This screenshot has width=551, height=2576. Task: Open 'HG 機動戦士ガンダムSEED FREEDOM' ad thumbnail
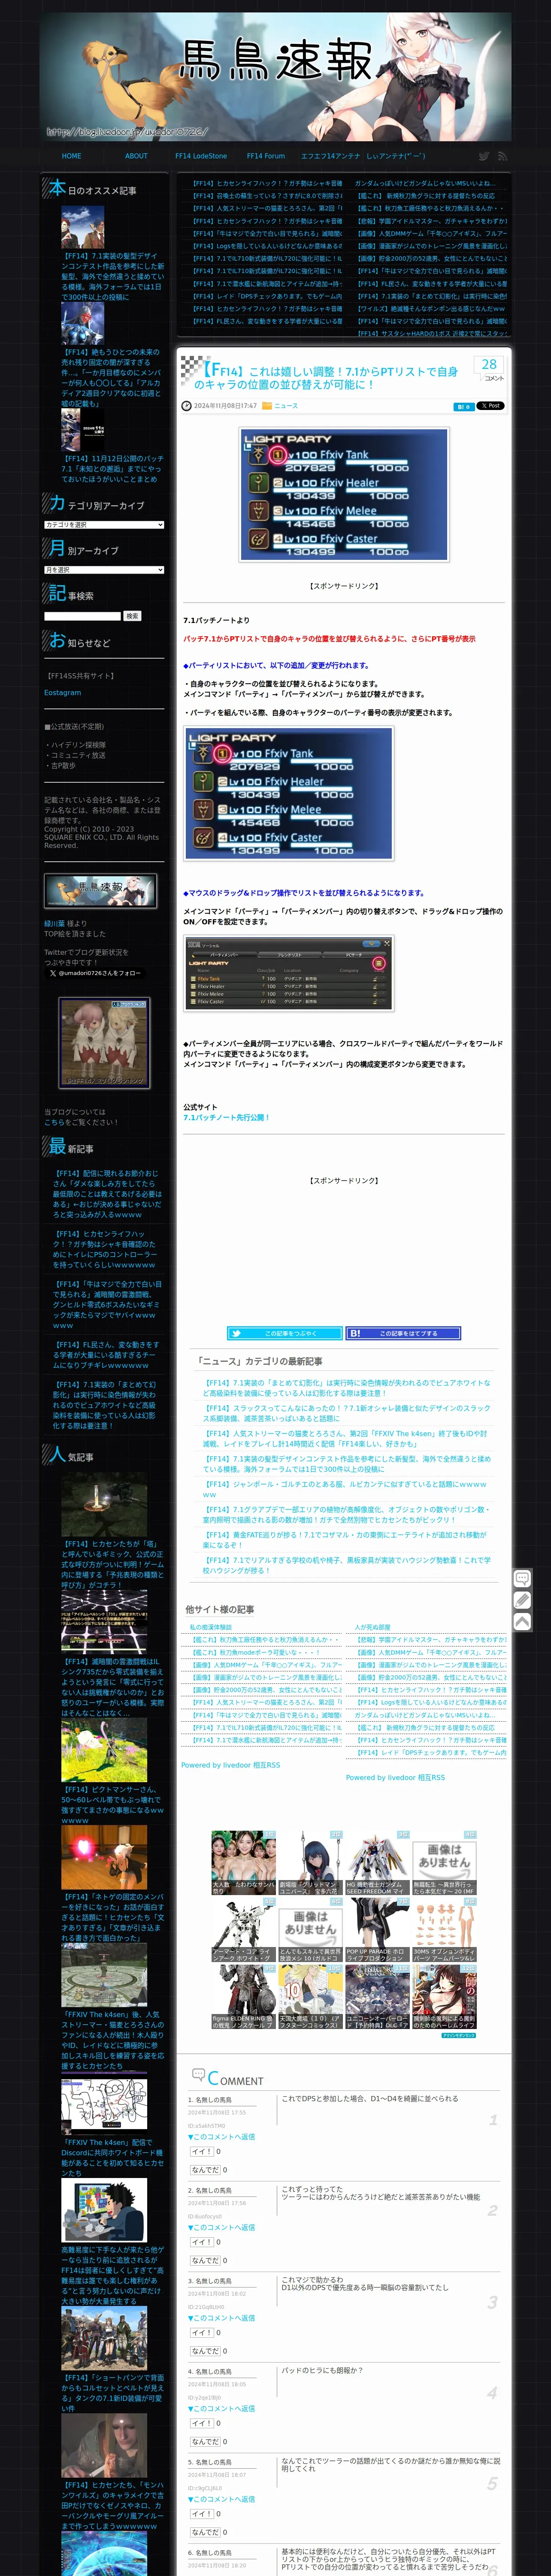coord(377,1863)
